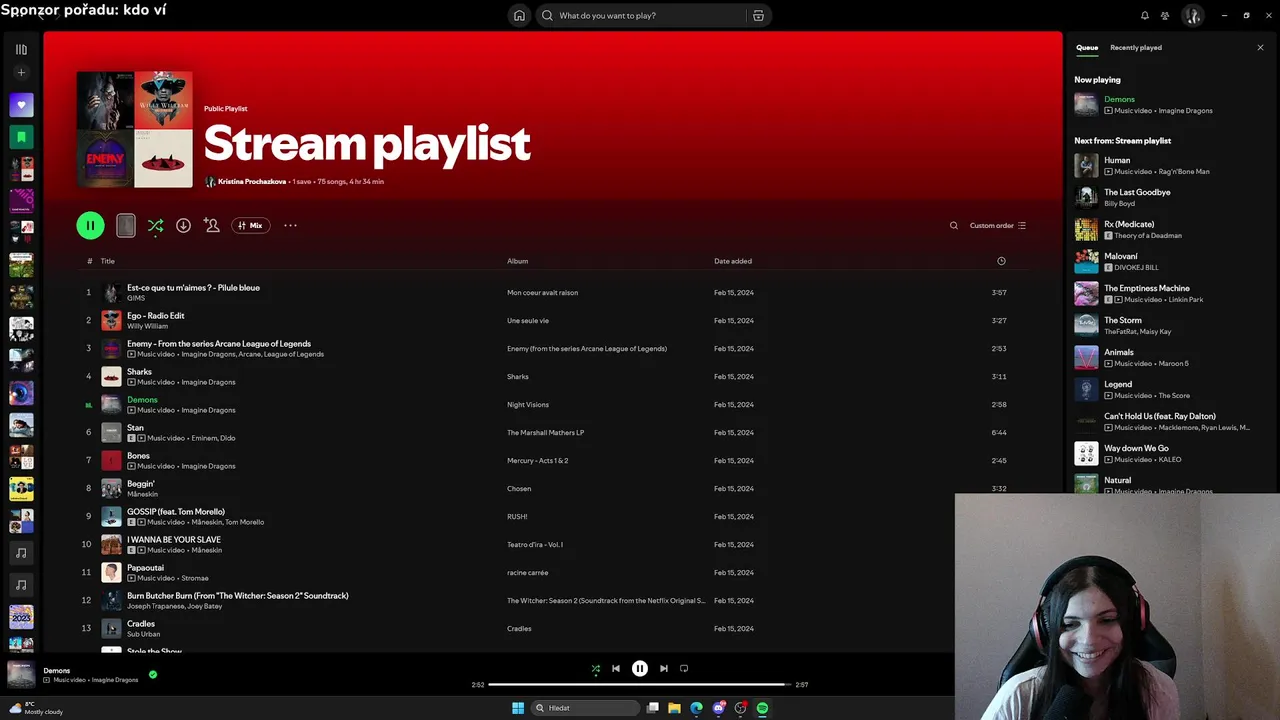This screenshot has height=720, width=1280.
Task: Toggle saved checkmark for Demons
Action: [x=153, y=674]
